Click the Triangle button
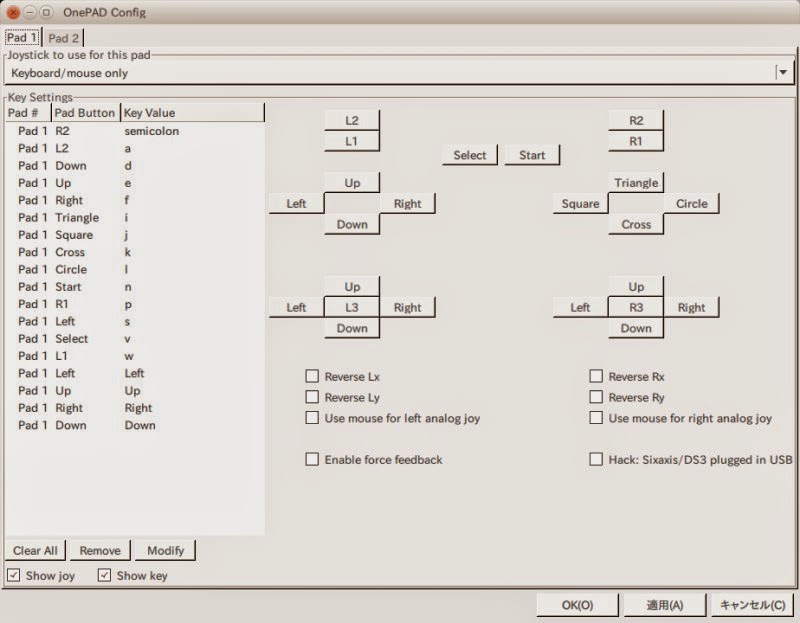Viewport: 800px width, 623px height. tap(636, 183)
